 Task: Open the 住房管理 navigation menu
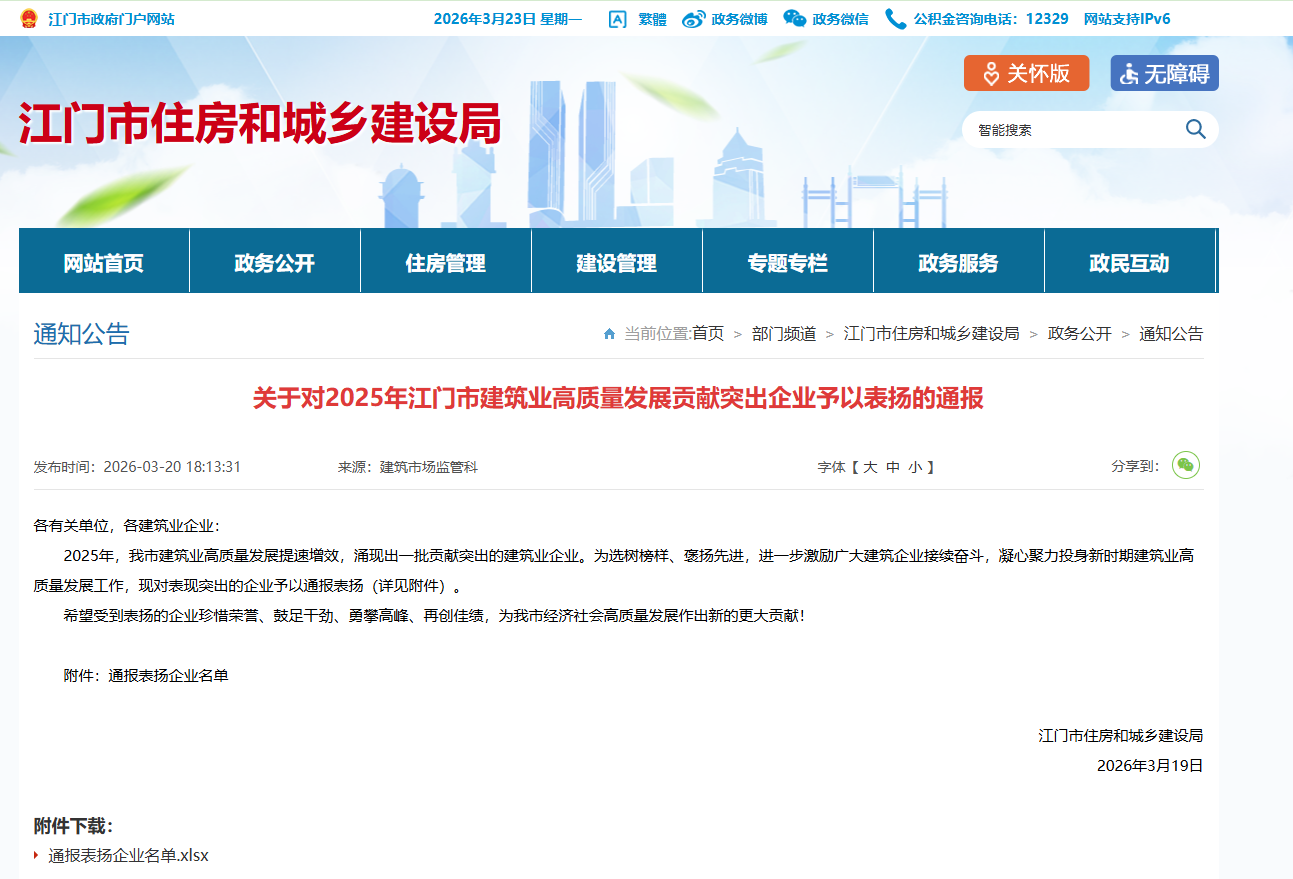445,263
